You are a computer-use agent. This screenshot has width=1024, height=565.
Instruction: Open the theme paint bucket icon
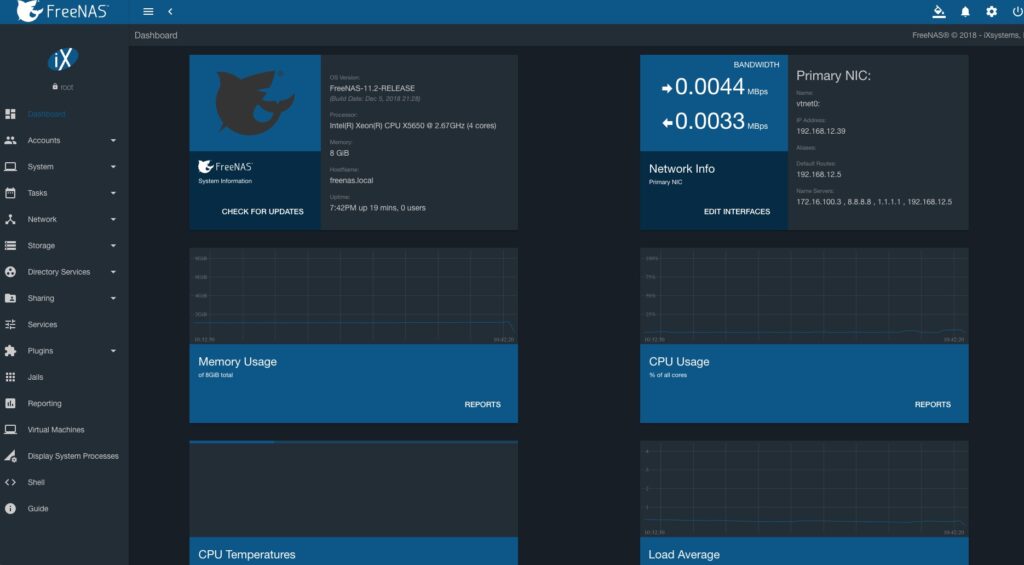[939, 12]
